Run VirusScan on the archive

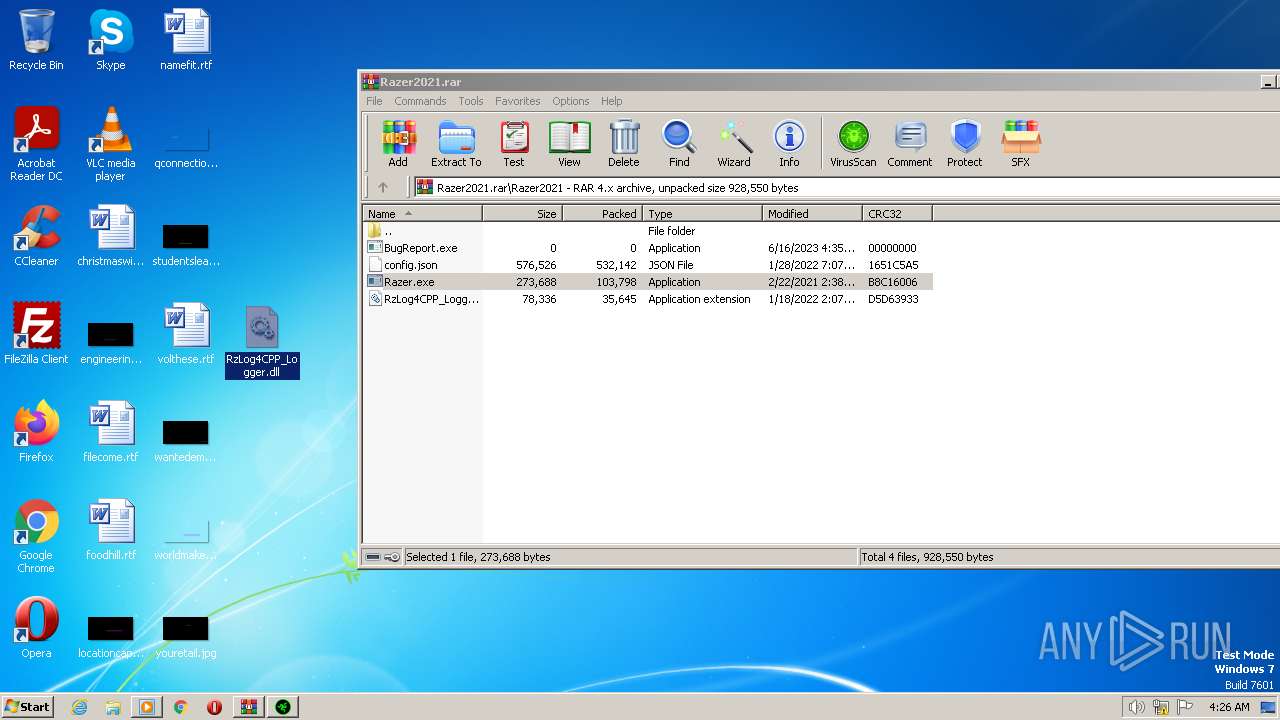point(853,144)
